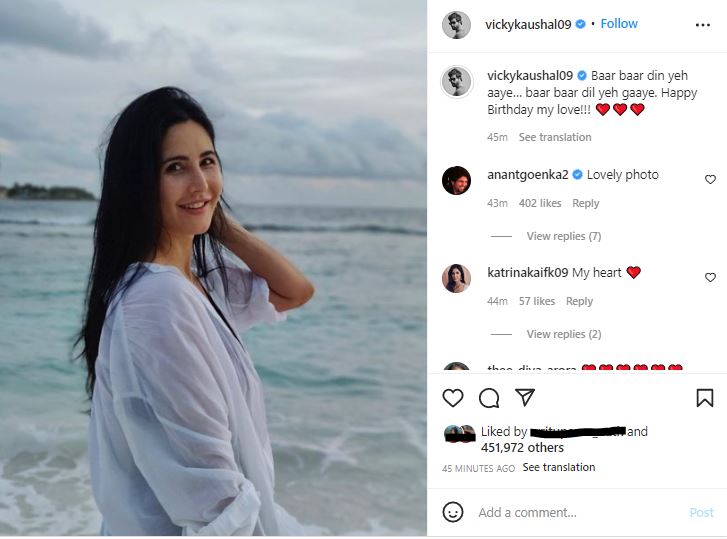The width and height of the screenshot is (727, 539).
Task: Open katrinakaifk09's profile avatar
Action: 456,279
